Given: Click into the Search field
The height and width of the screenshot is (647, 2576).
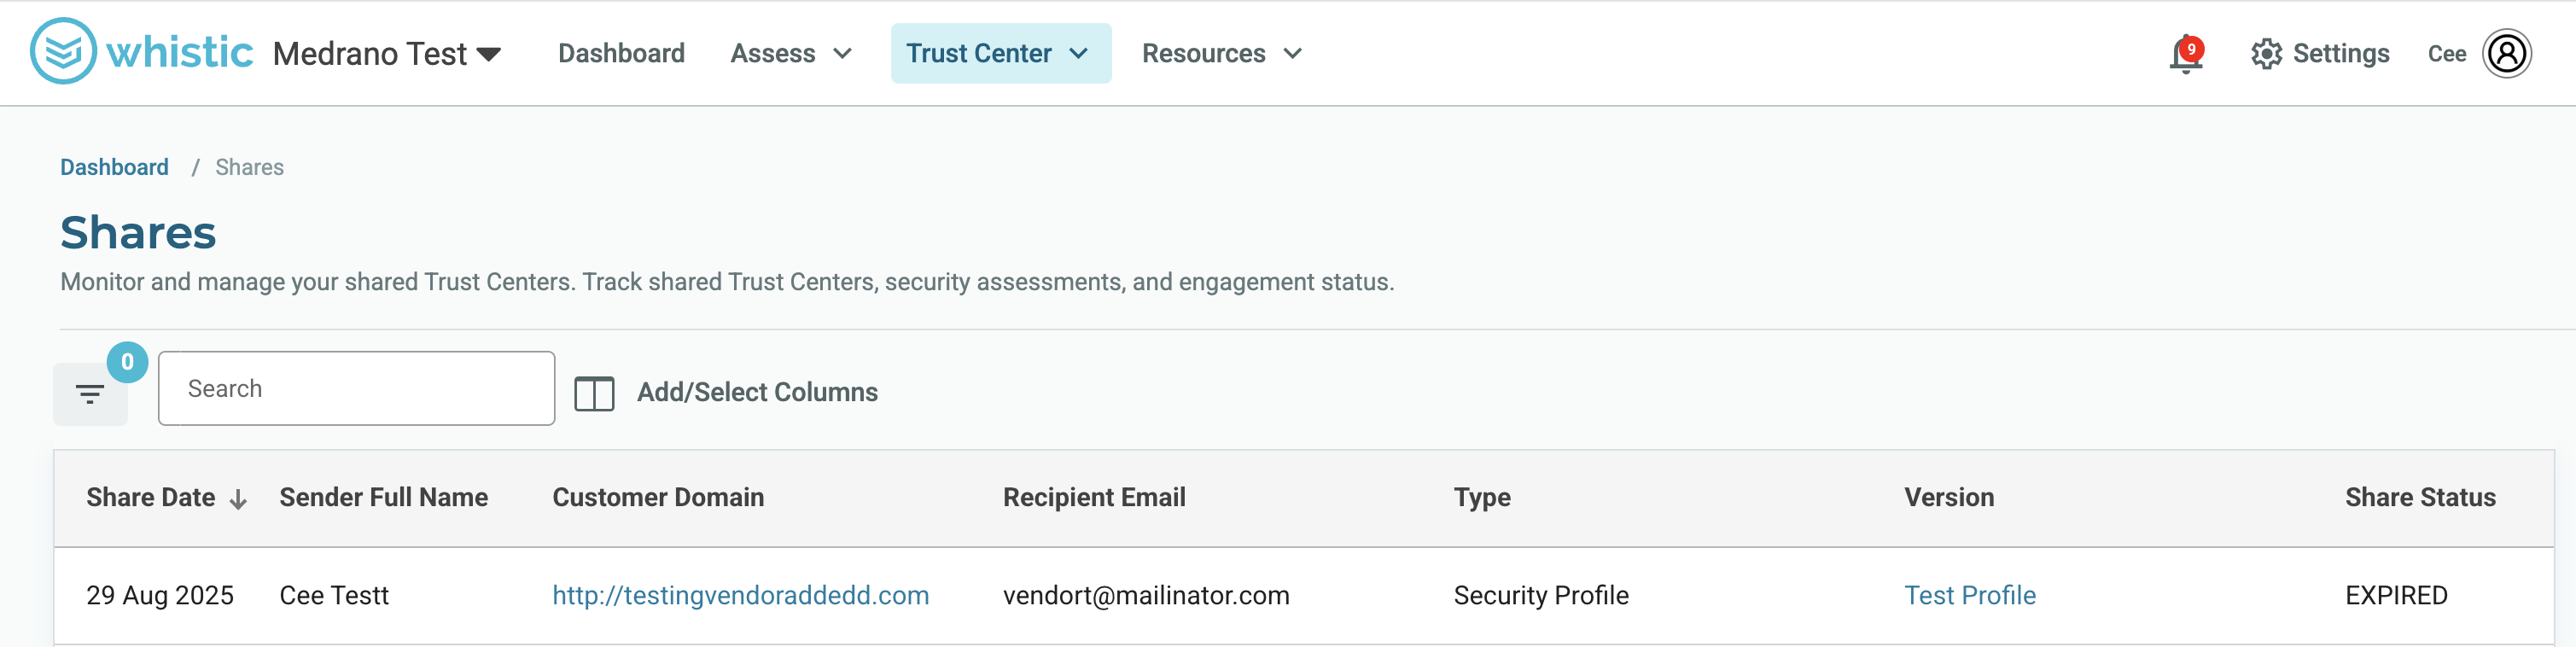Looking at the screenshot, I should 356,388.
